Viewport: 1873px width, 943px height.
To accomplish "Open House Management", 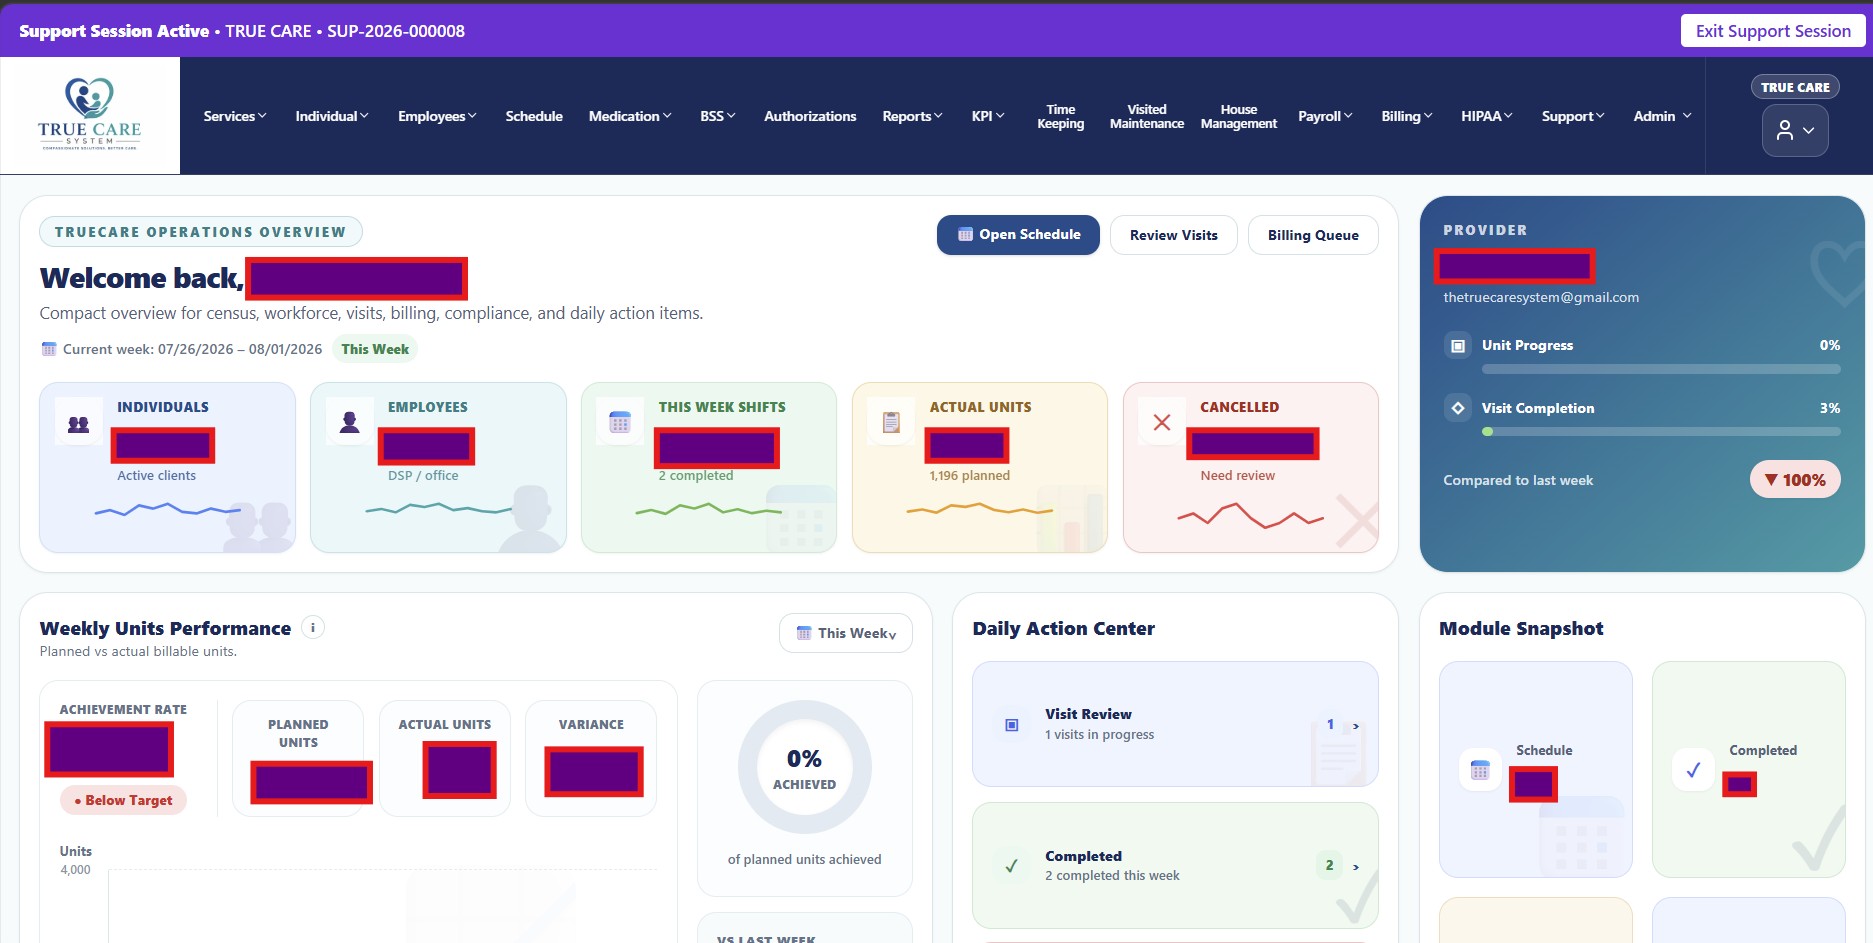I will (1239, 116).
